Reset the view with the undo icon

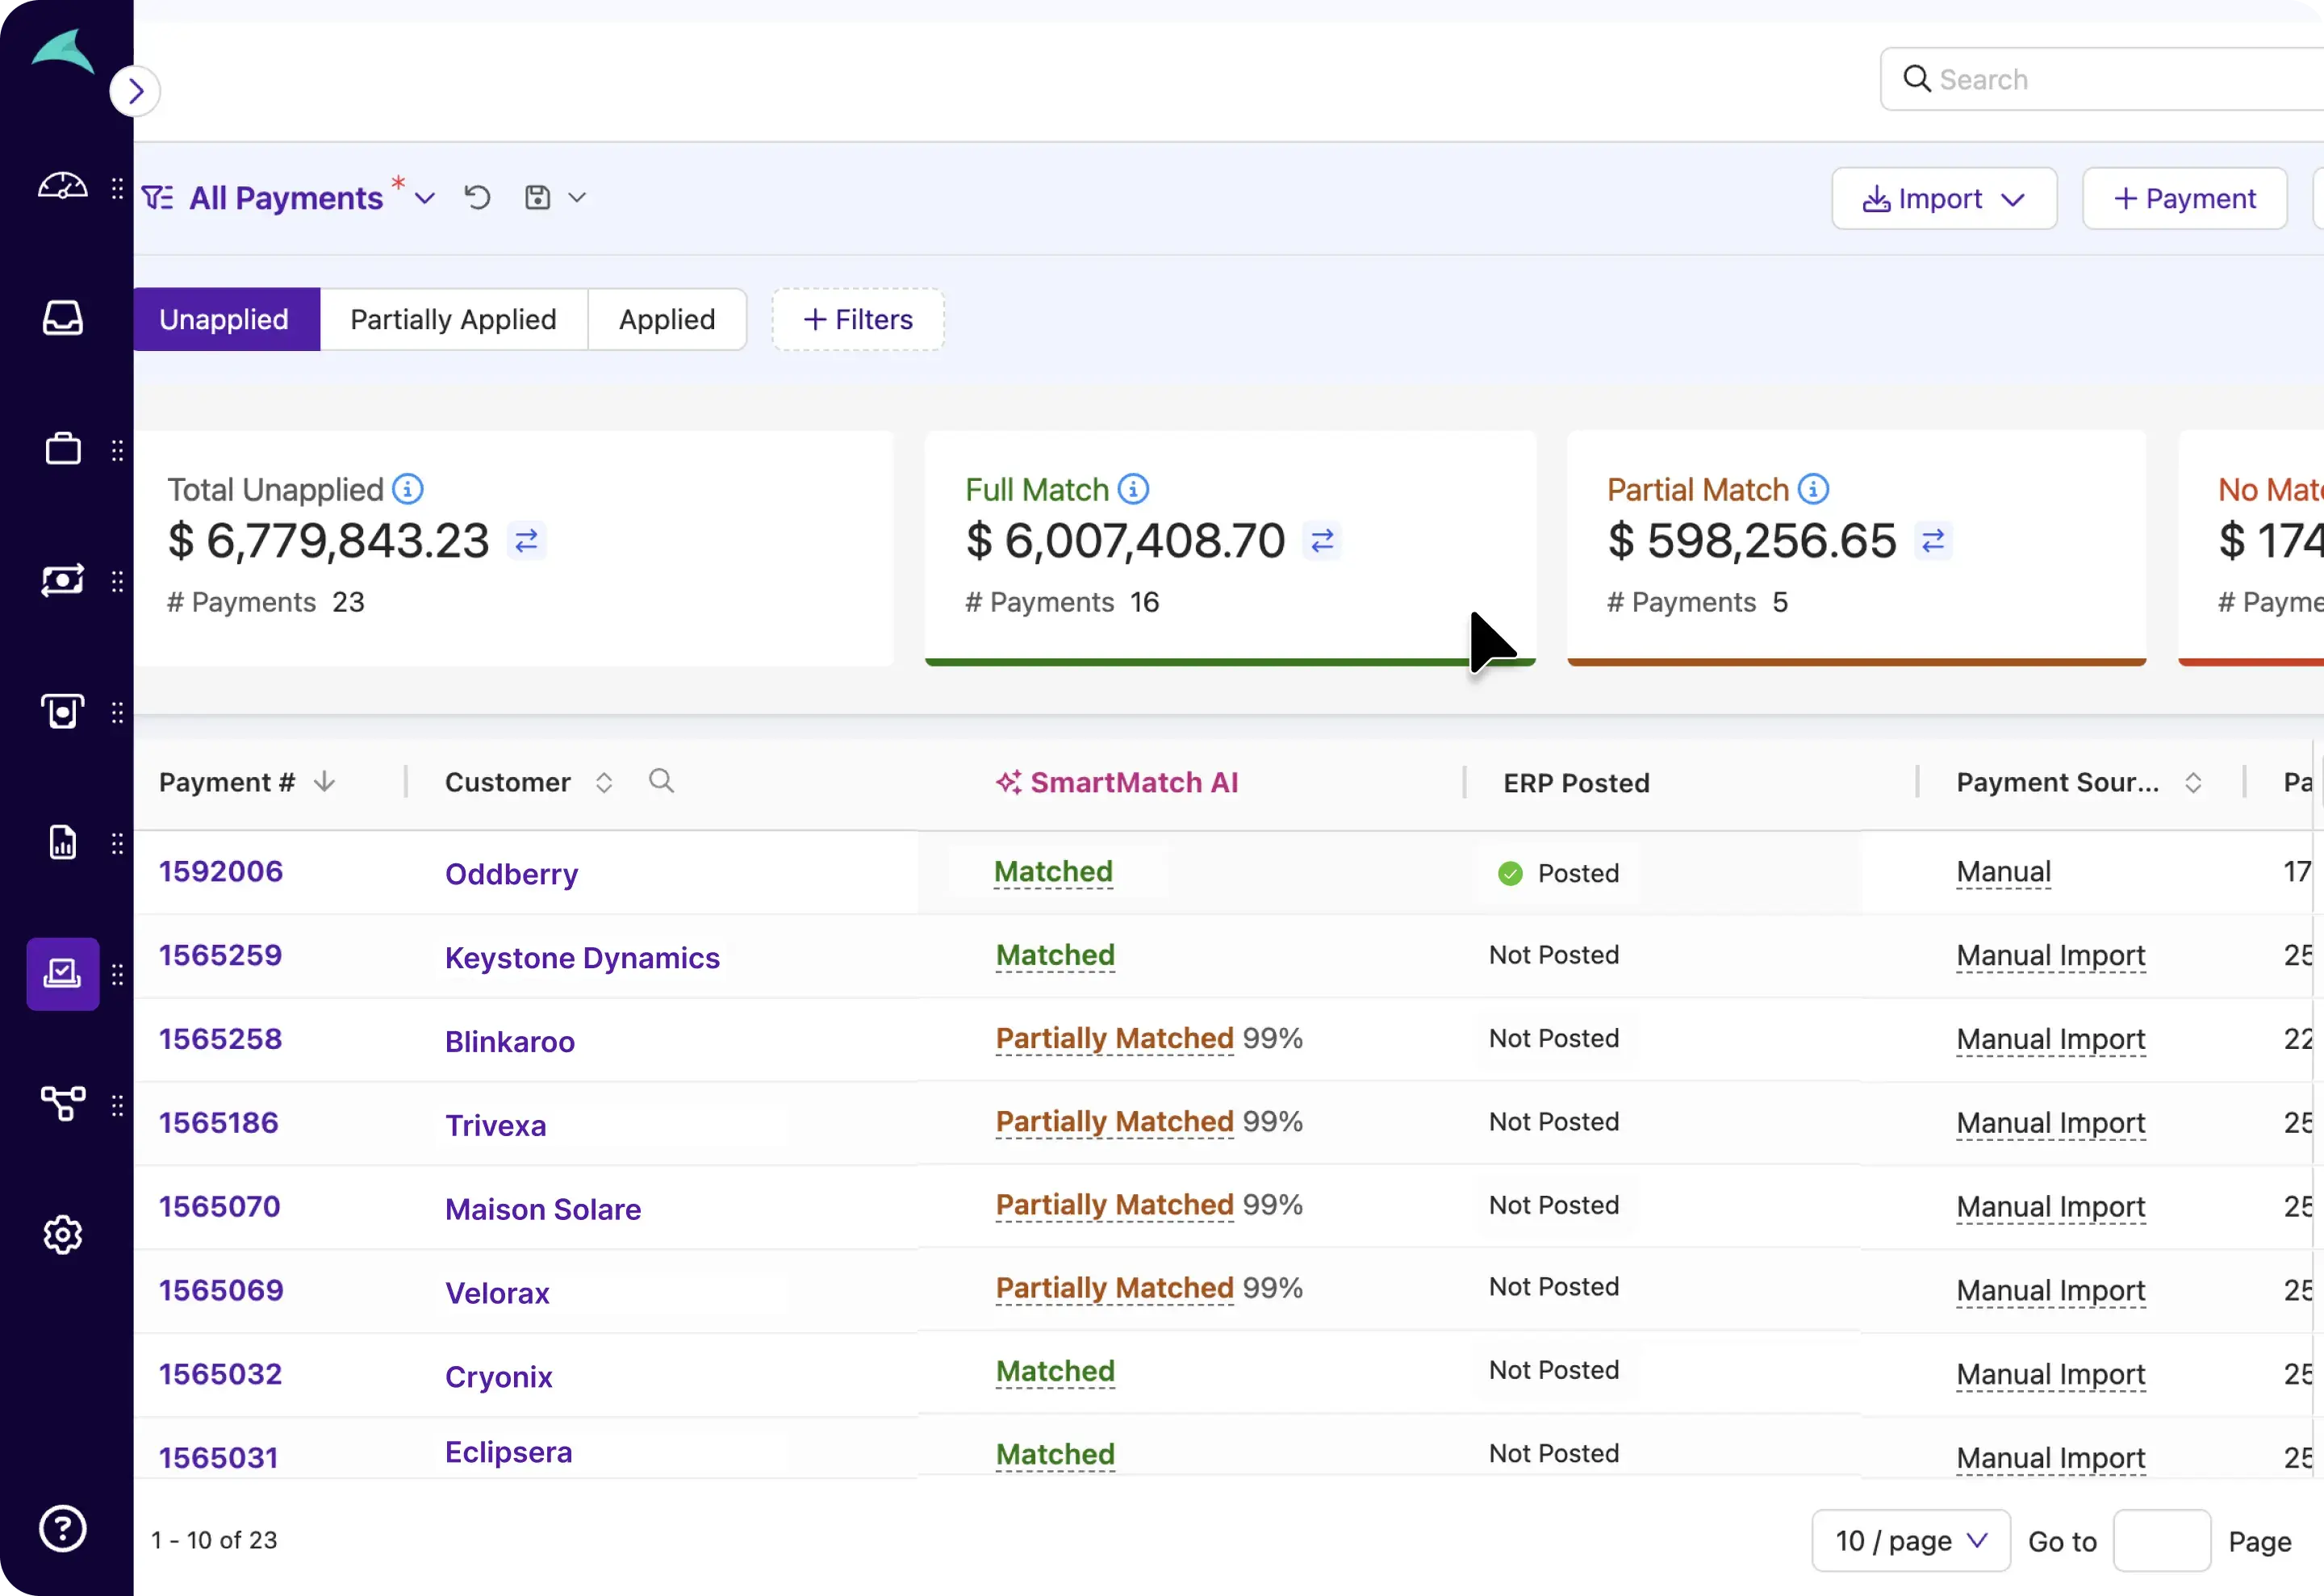(x=477, y=198)
